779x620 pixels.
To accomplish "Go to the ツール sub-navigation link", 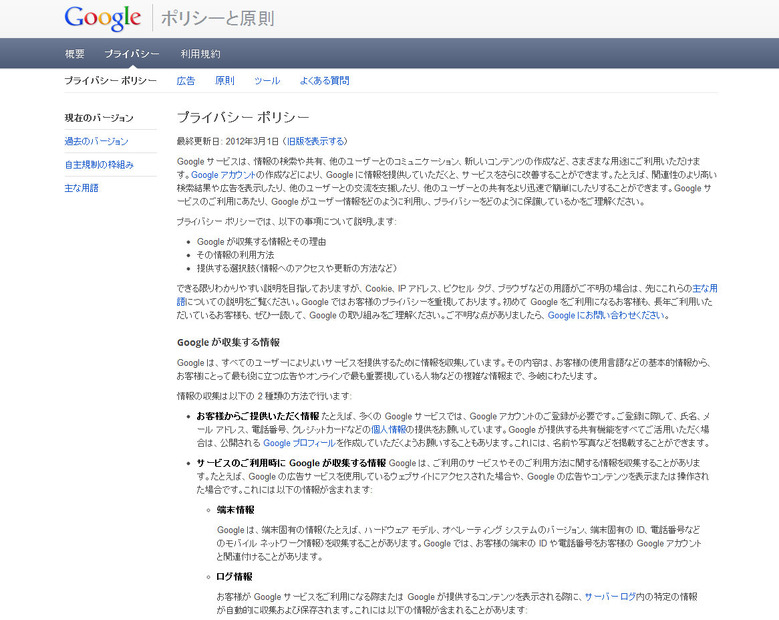I will point(267,80).
